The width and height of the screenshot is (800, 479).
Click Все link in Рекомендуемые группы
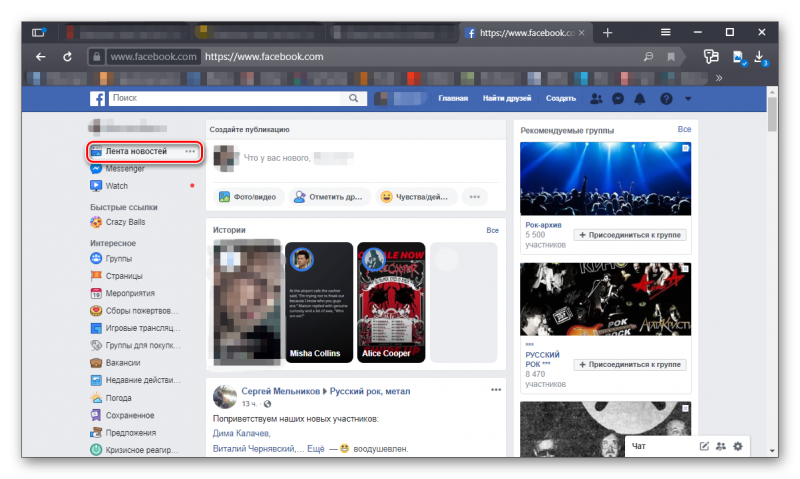pyautogui.click(x=684, y=130)
